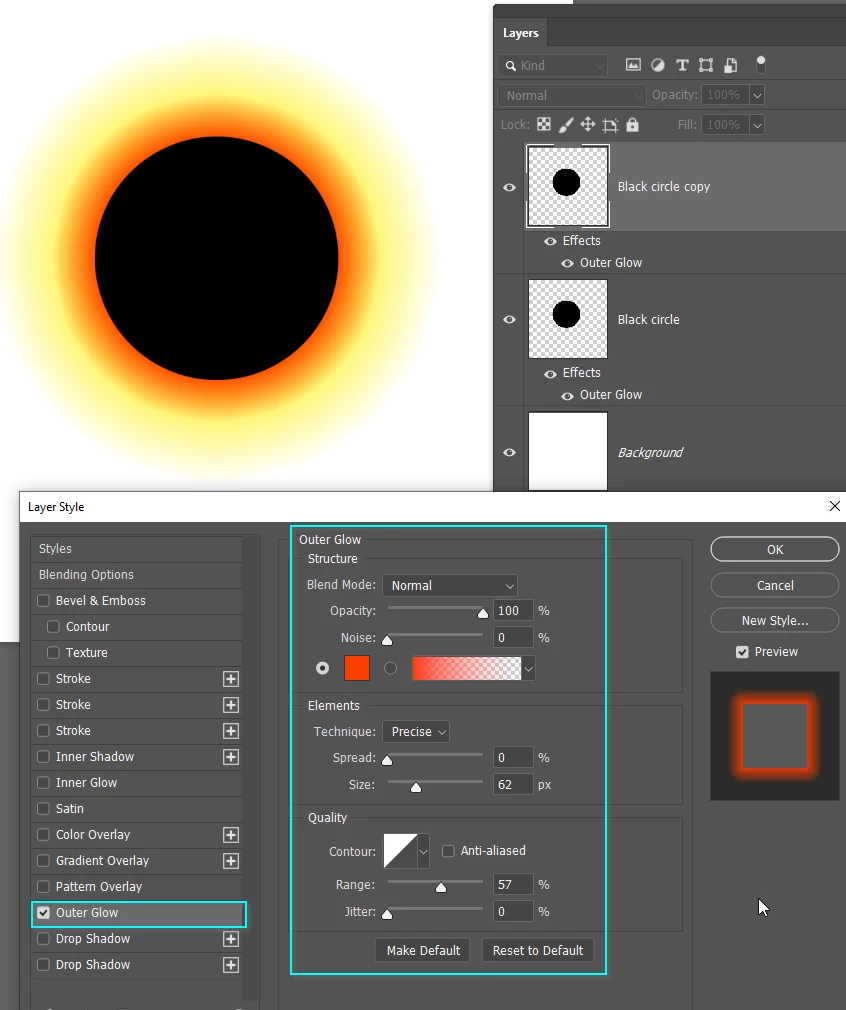846x1010 pixels.
Task: Click the Range slider handle
Action: coord(441,887)
